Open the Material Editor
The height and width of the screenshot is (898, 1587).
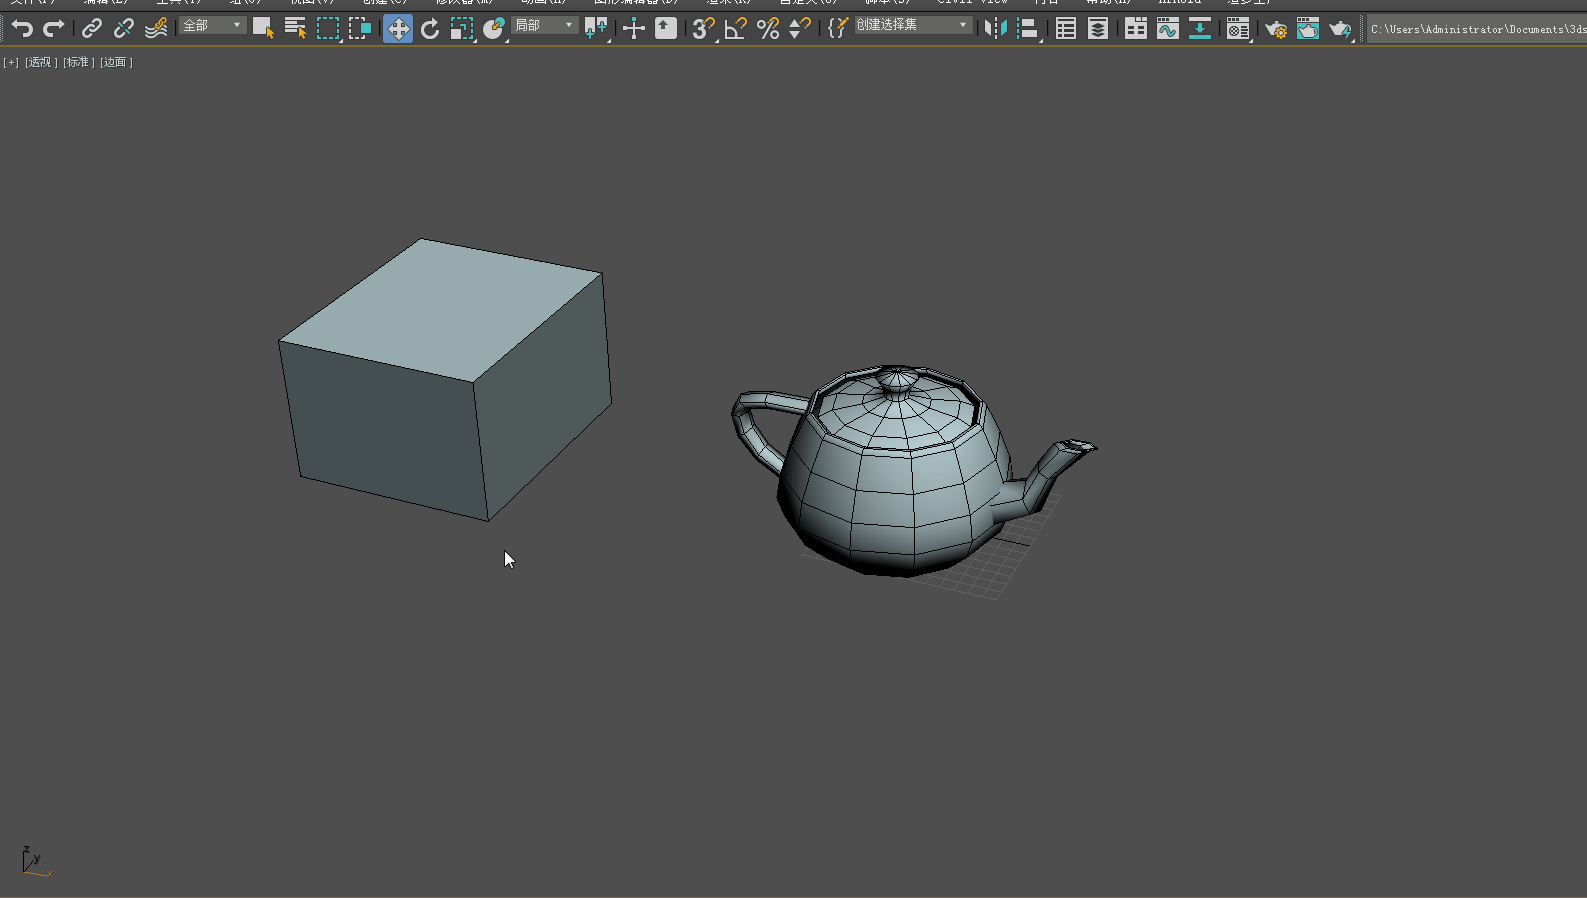1238,29
